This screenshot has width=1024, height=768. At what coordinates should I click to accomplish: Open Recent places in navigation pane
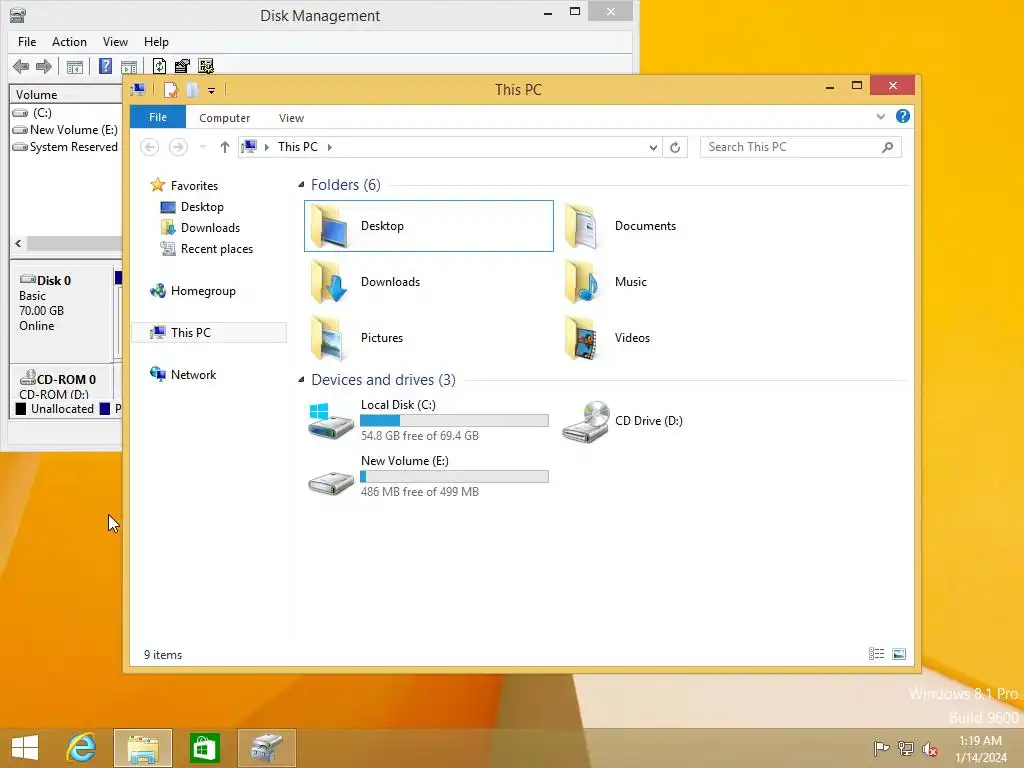pos(206,249)
